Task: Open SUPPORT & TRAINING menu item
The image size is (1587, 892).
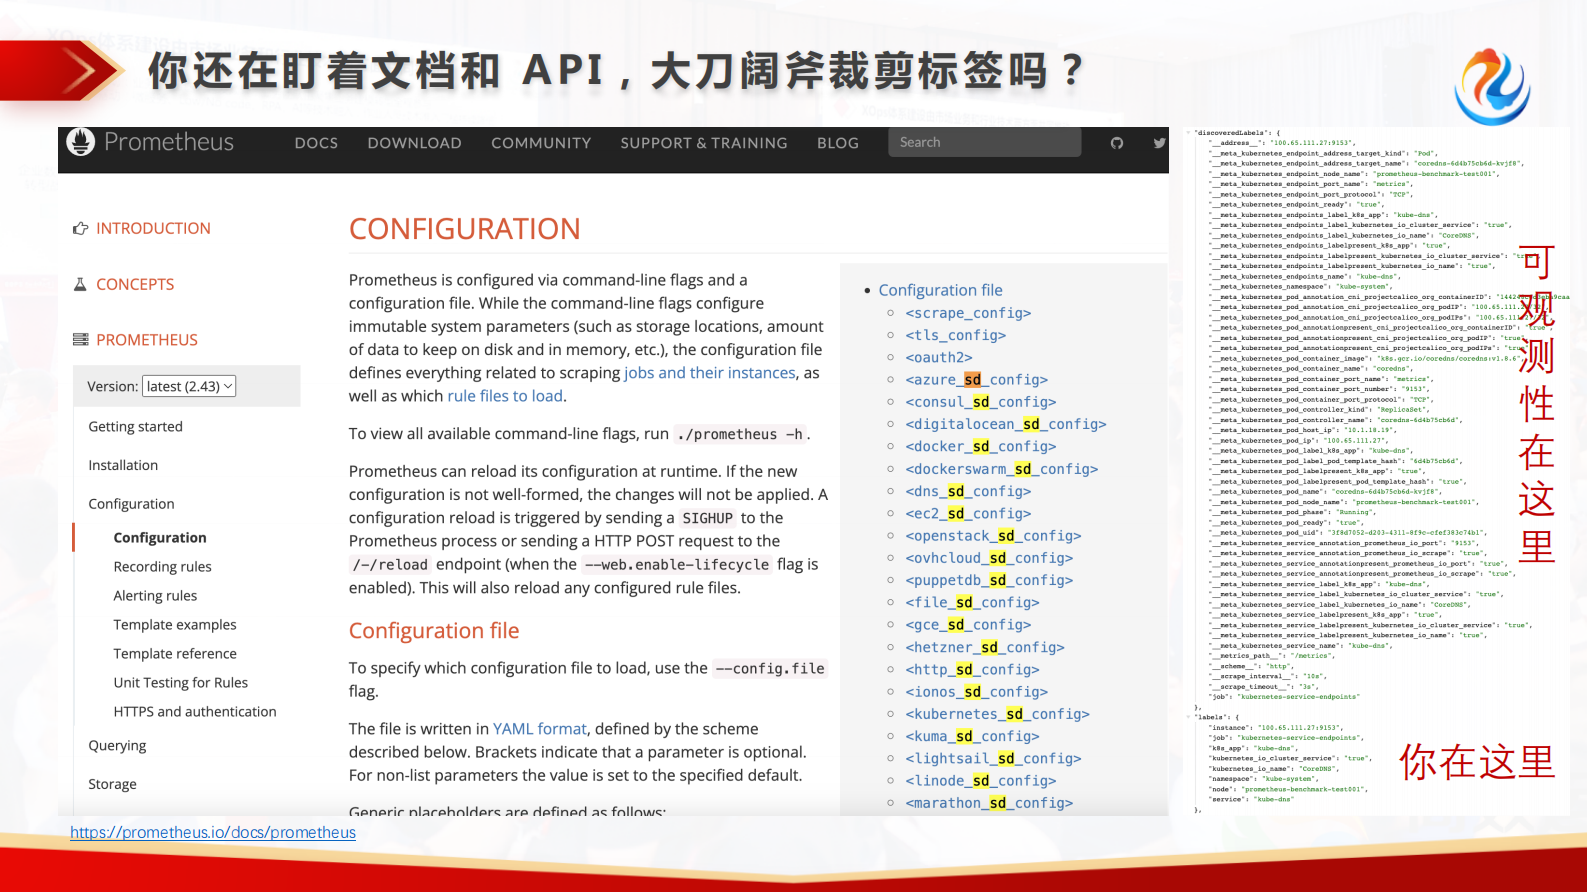Action: tap(704, 143)
